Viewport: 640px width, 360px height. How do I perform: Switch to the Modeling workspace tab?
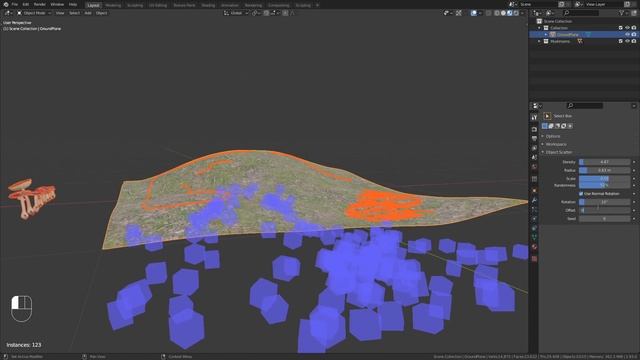113,5
